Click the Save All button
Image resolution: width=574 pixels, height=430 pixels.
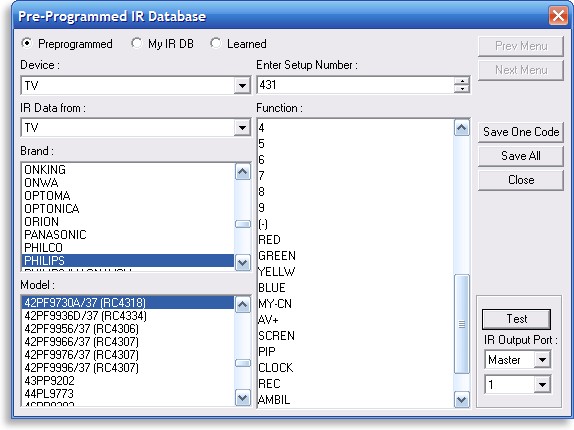coord(521,156)
